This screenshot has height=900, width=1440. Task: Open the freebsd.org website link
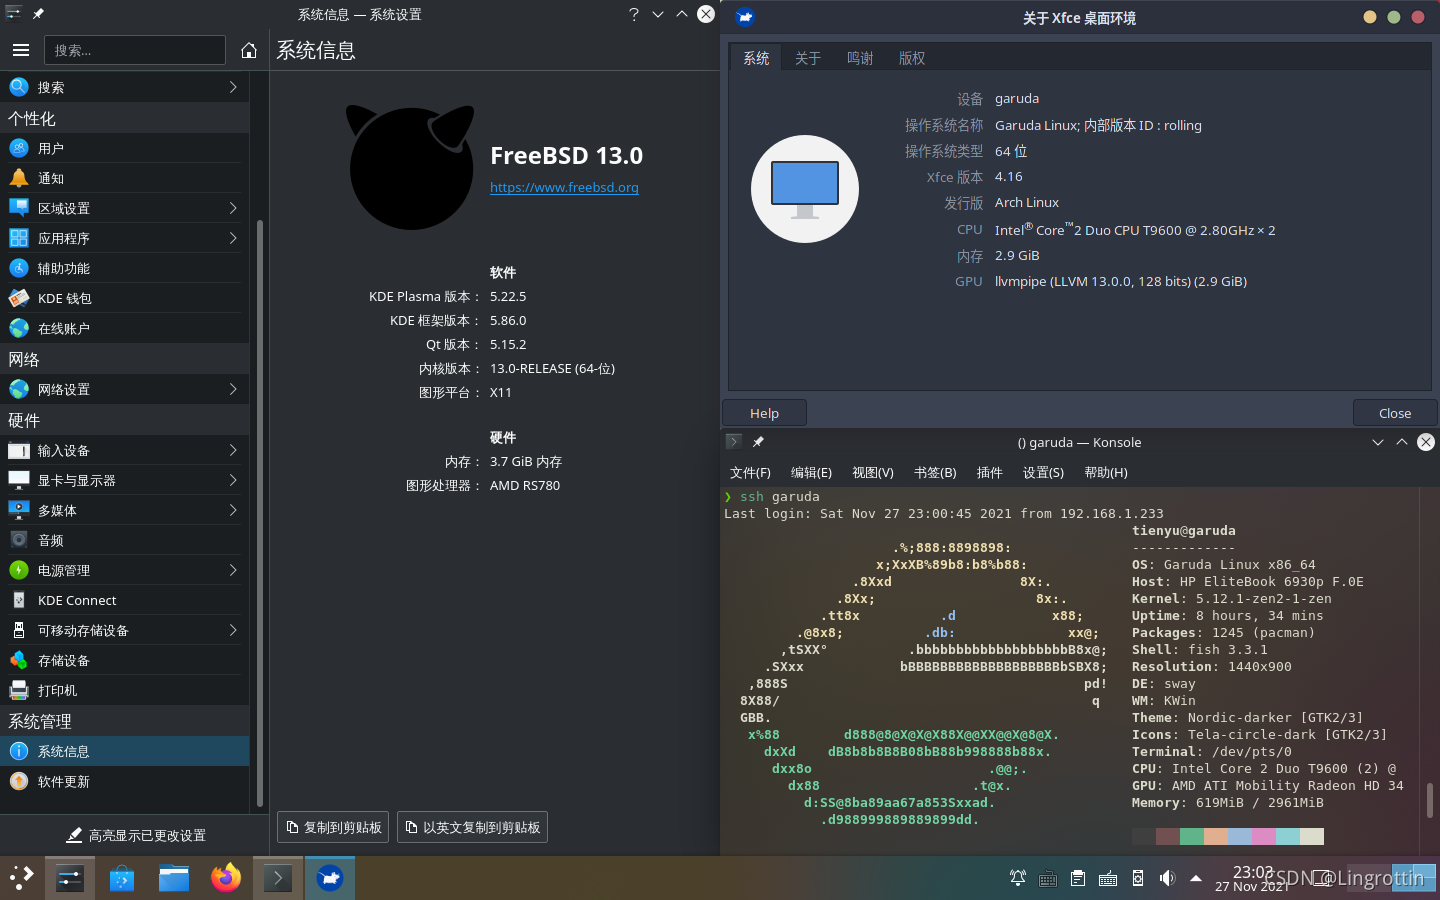(x=564, y=187)
